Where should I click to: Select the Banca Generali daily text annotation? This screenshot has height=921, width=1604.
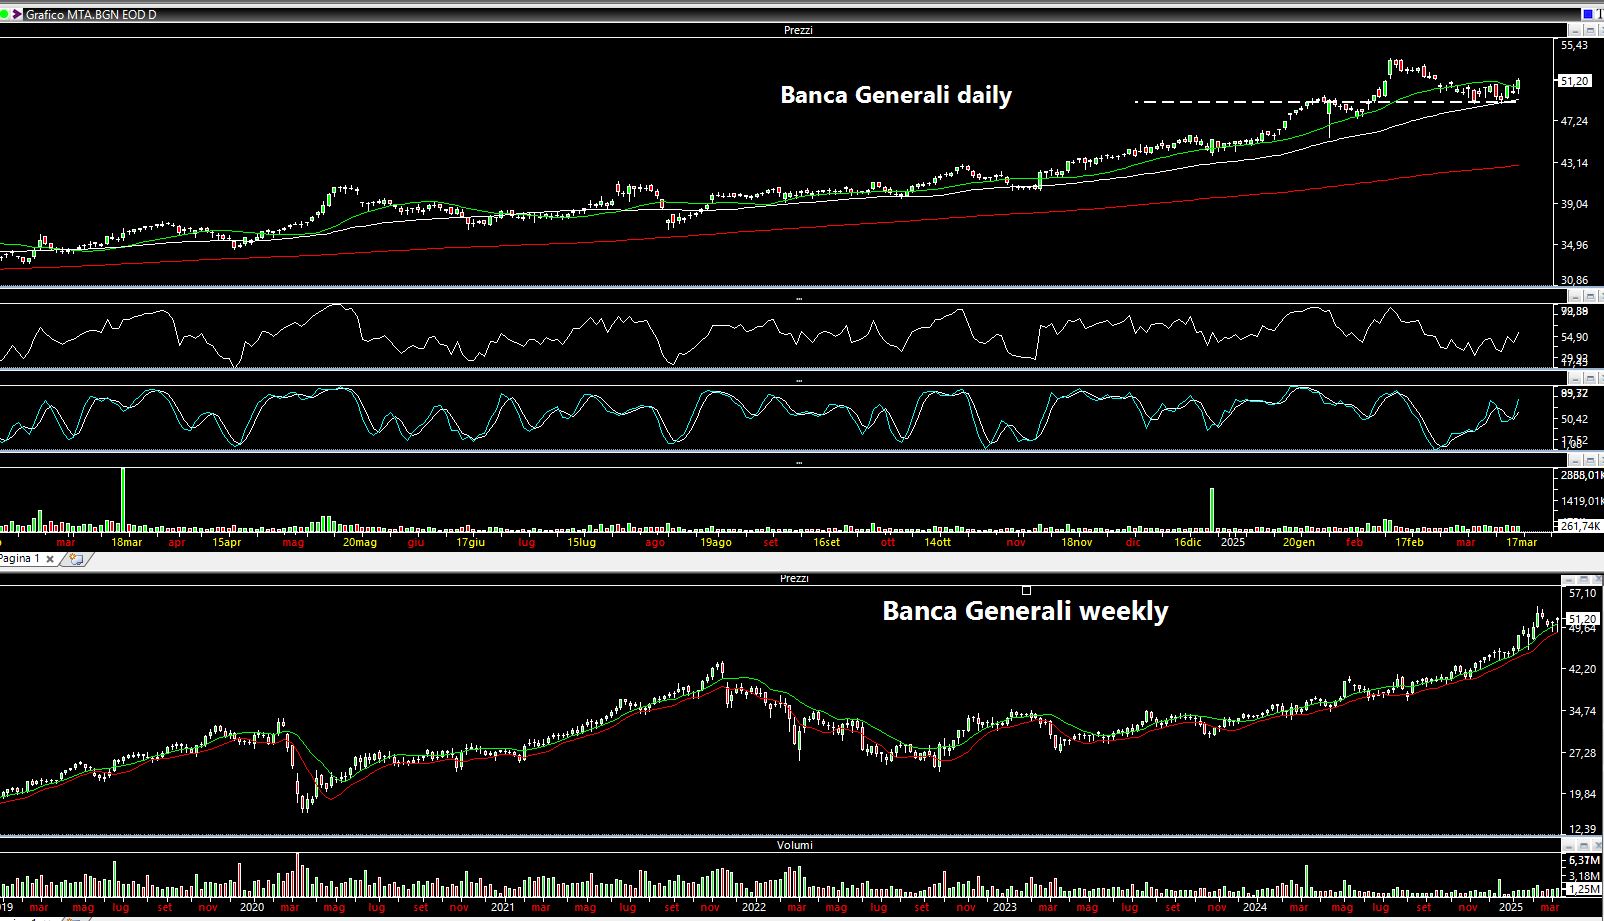point(896,95)
